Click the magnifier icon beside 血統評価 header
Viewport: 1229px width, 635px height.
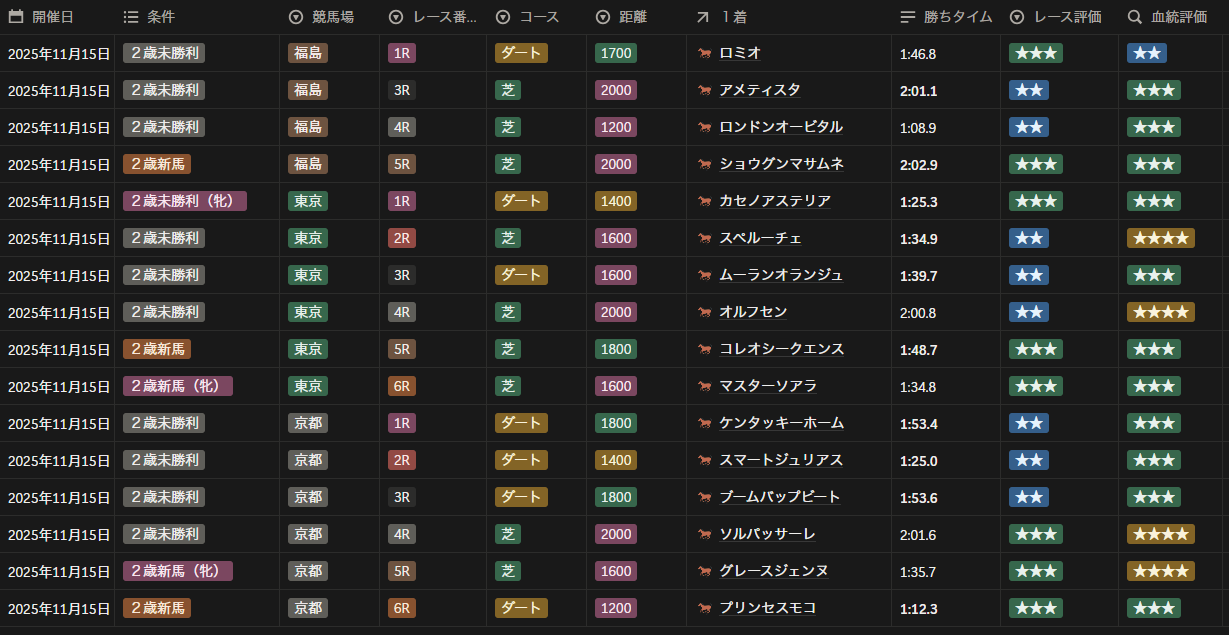[x=1135, y=17]
